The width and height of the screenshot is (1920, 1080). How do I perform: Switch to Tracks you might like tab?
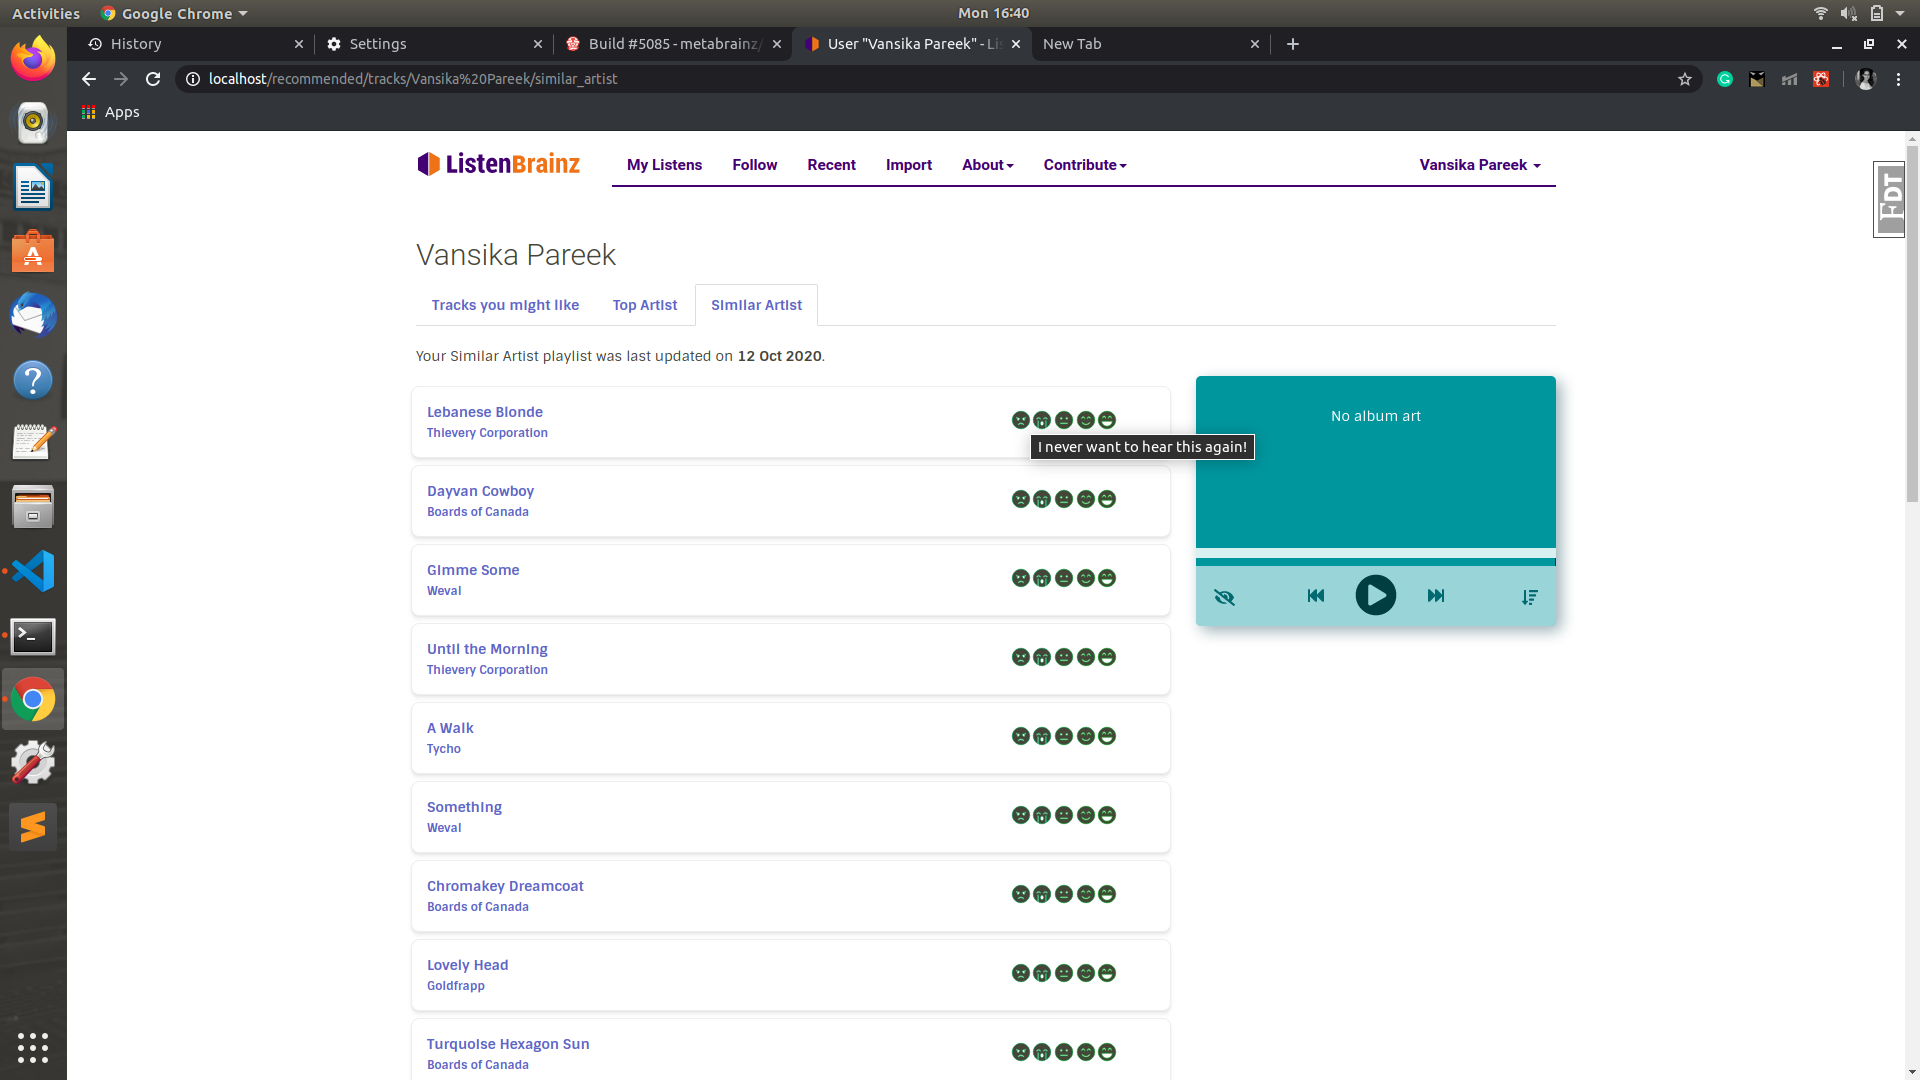pos(505,305)
